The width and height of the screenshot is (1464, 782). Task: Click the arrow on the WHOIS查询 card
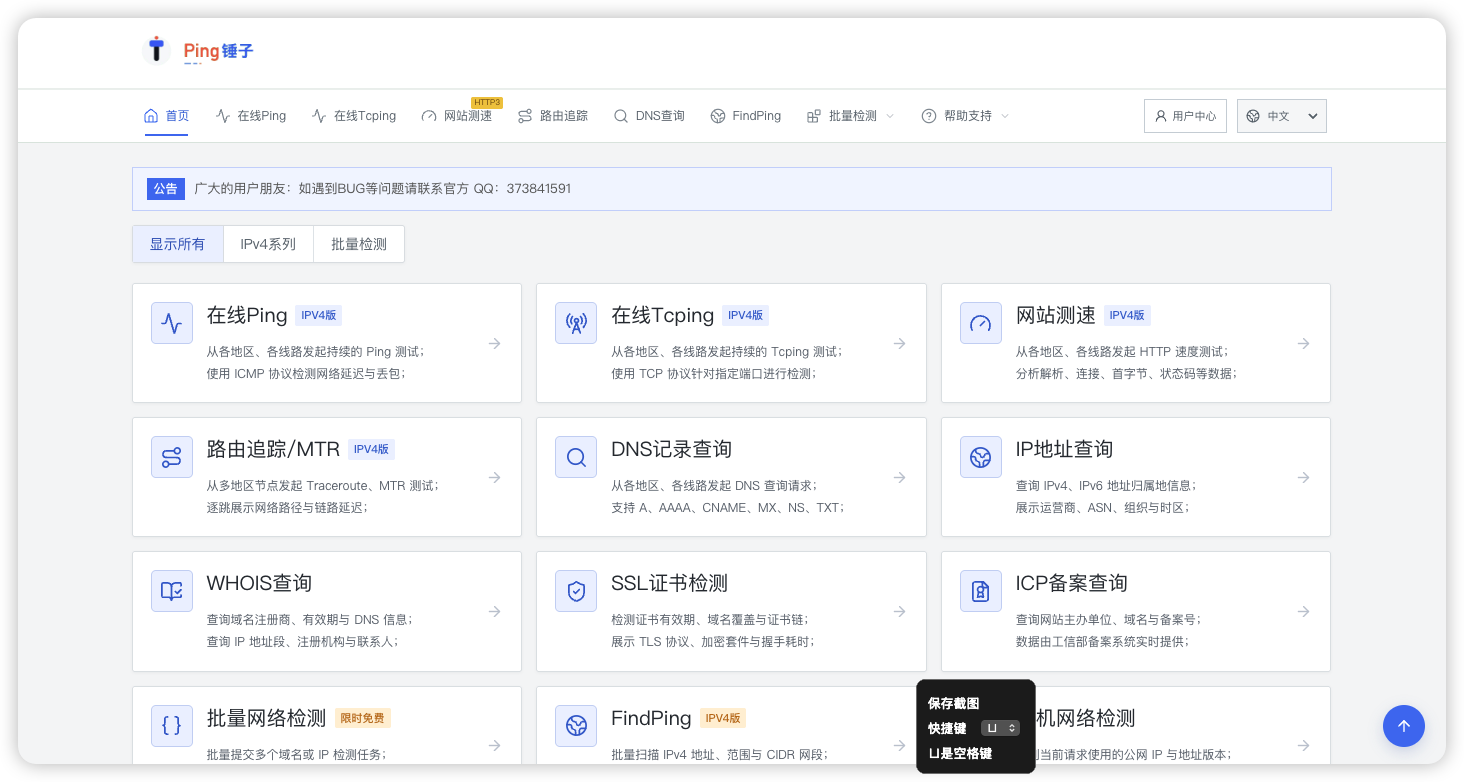[x=495, y=611]
